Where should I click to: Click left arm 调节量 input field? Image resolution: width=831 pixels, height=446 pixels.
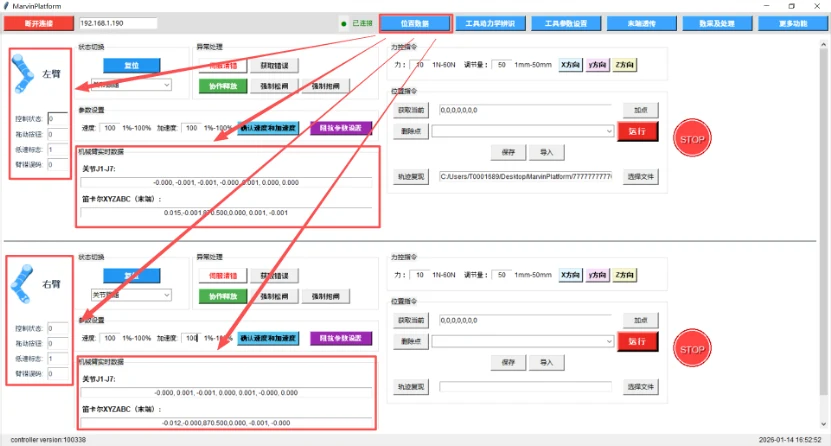[501, 65]
